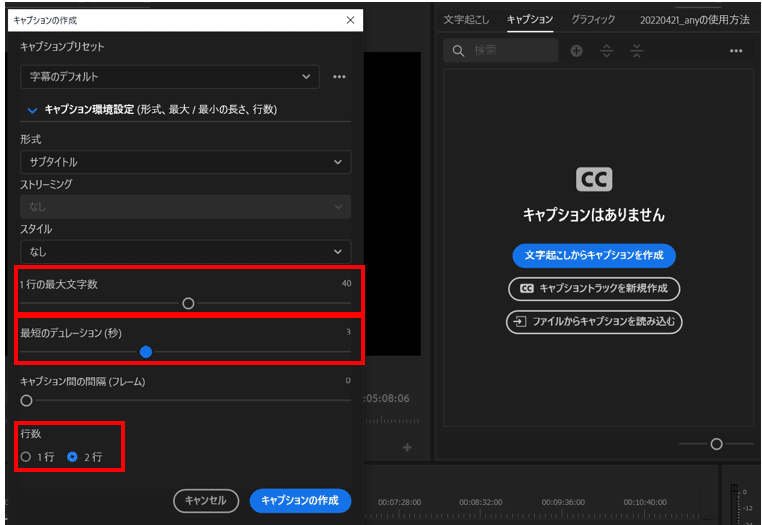
Task: Click the large CC caption icon
Action: [x=594, y=179]
